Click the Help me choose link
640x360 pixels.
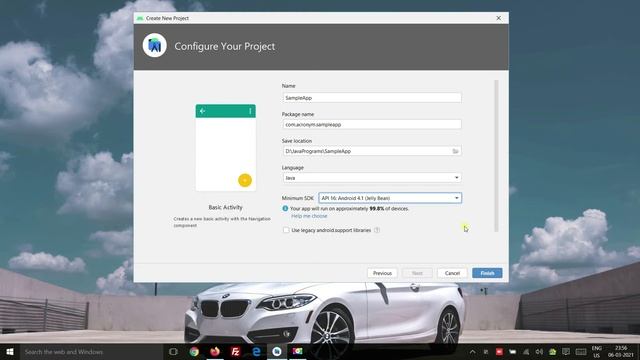point(309,216)
